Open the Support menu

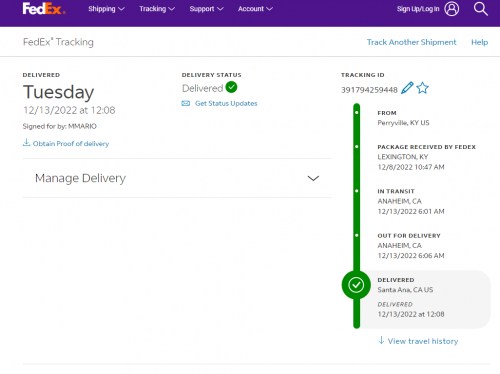pyautogui.click(x=206, y=9)
